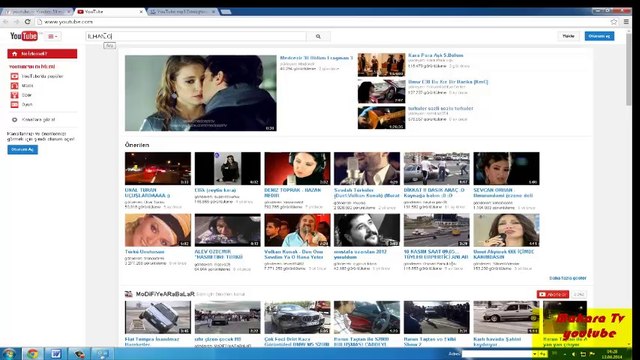Switch to the first browser tab
Viewport: 640px width, 360px height.
pyautogui.click(x=37, y=12)
